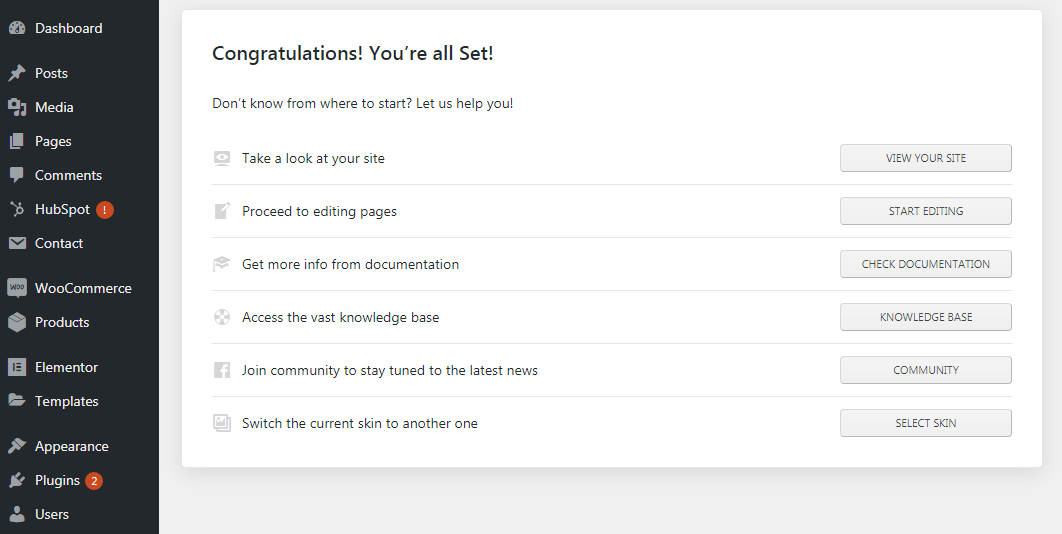1062x534 pixels.
Task: Open the Pages menu item
Action: pos(53,141)
